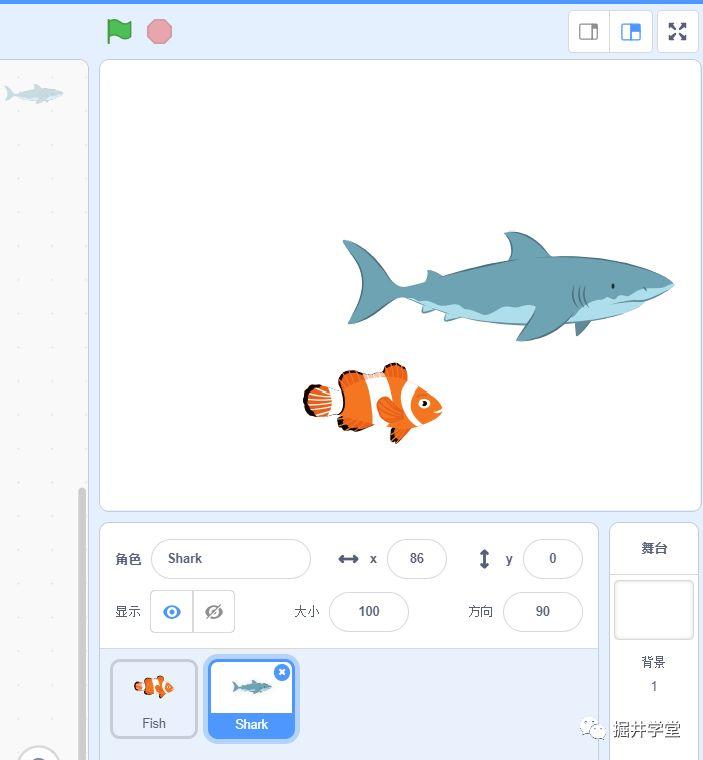Edit the direction value 90

point(543,612)
